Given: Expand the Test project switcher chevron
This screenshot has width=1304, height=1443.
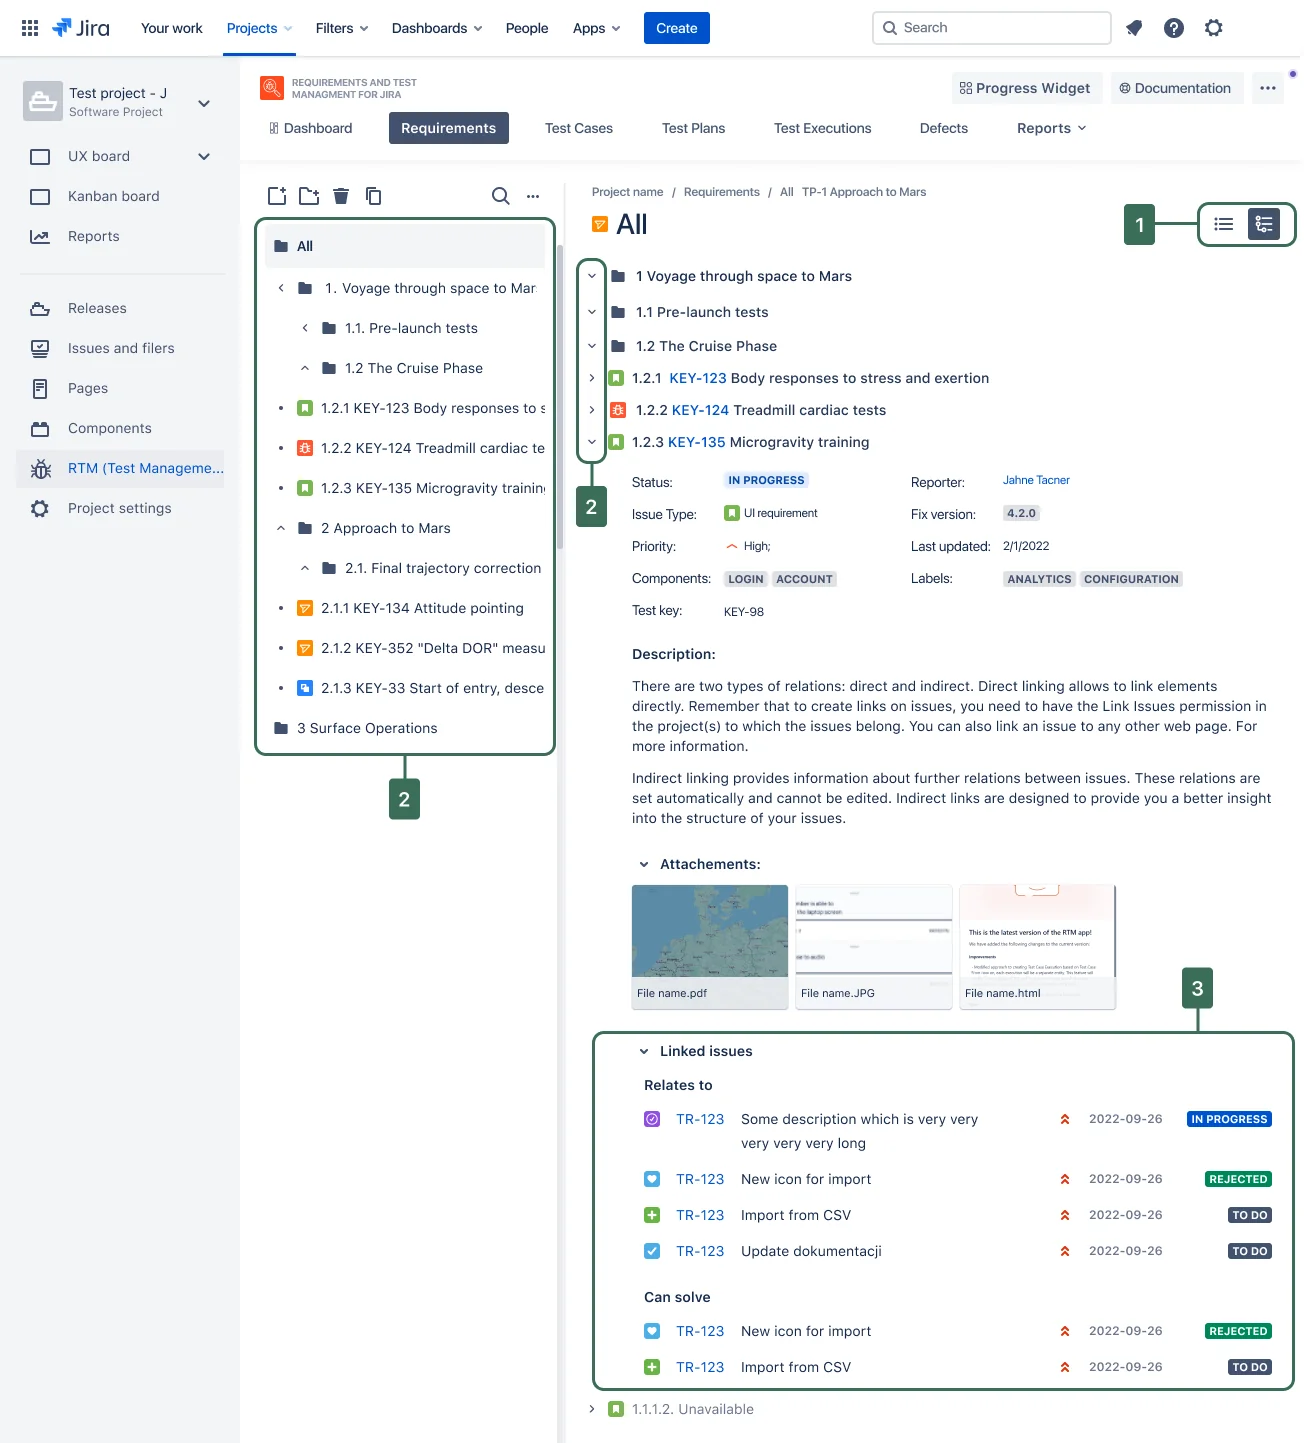Looking at the screenshot, I should [204, 102].
